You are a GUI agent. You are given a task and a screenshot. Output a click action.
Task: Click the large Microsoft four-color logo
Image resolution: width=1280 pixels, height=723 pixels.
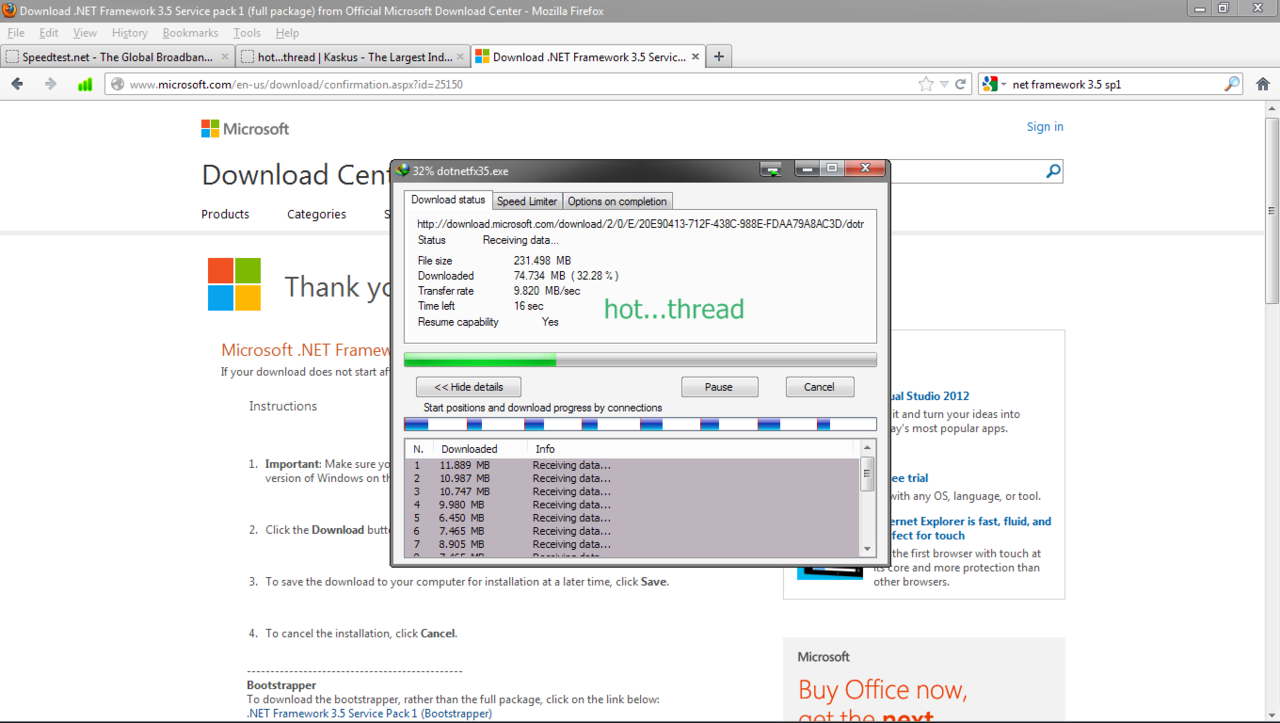click(x=234, y=284)
